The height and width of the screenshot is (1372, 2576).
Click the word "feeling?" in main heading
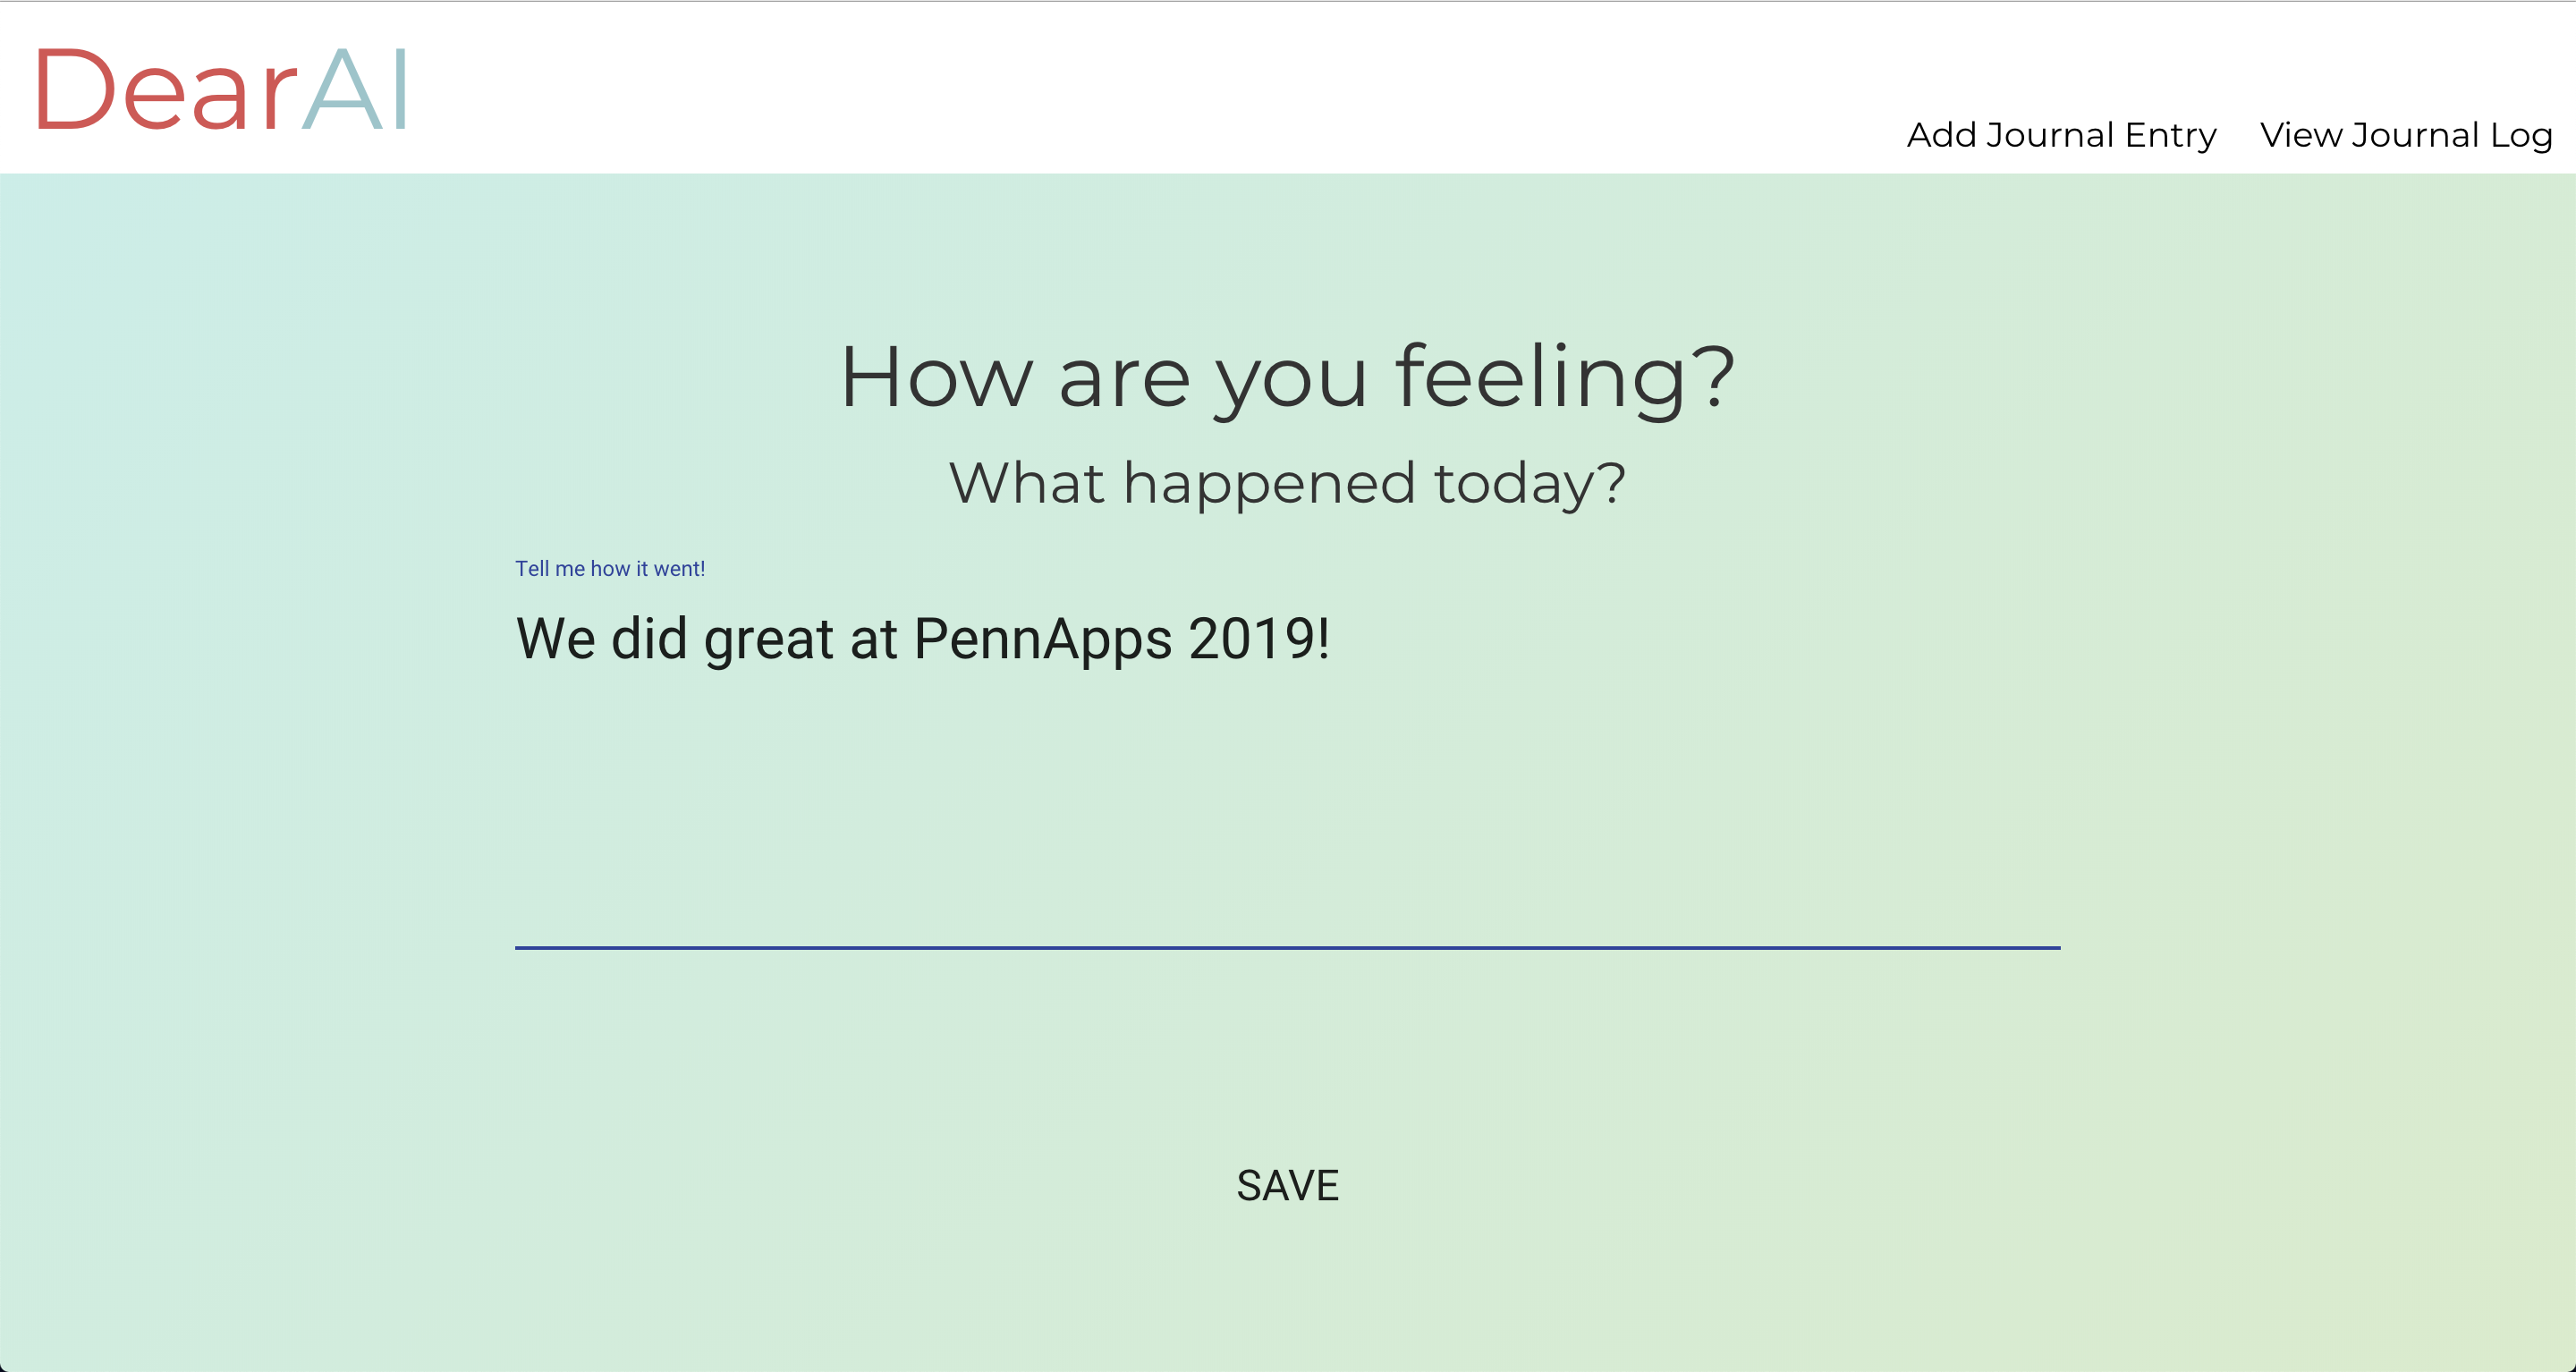(1565, 377)
